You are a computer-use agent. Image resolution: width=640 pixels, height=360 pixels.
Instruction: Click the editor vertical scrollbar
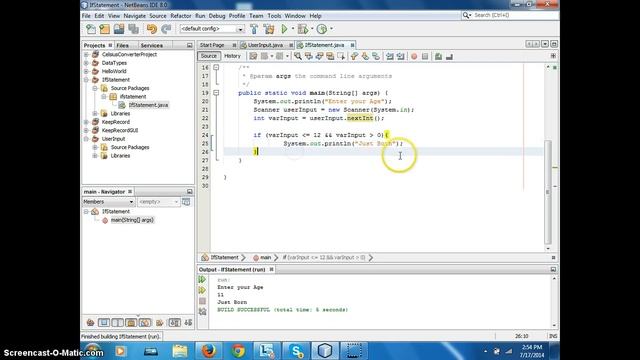coord(548,192)
